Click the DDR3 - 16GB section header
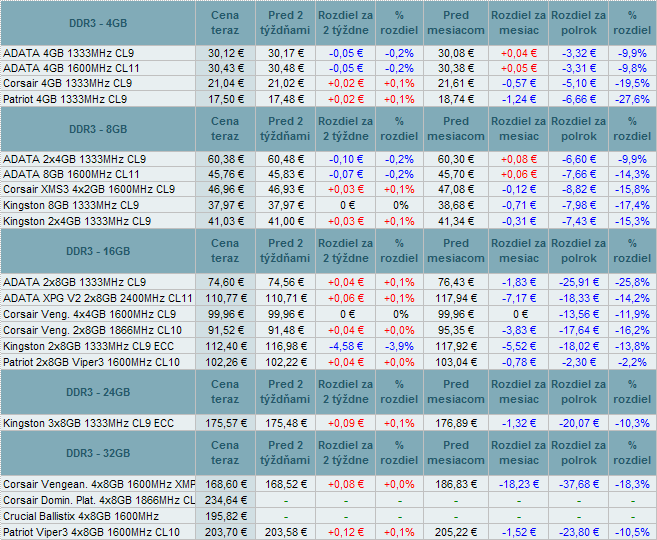The height and width of the screenshot is (540, 657). click(x=98, y=251)
